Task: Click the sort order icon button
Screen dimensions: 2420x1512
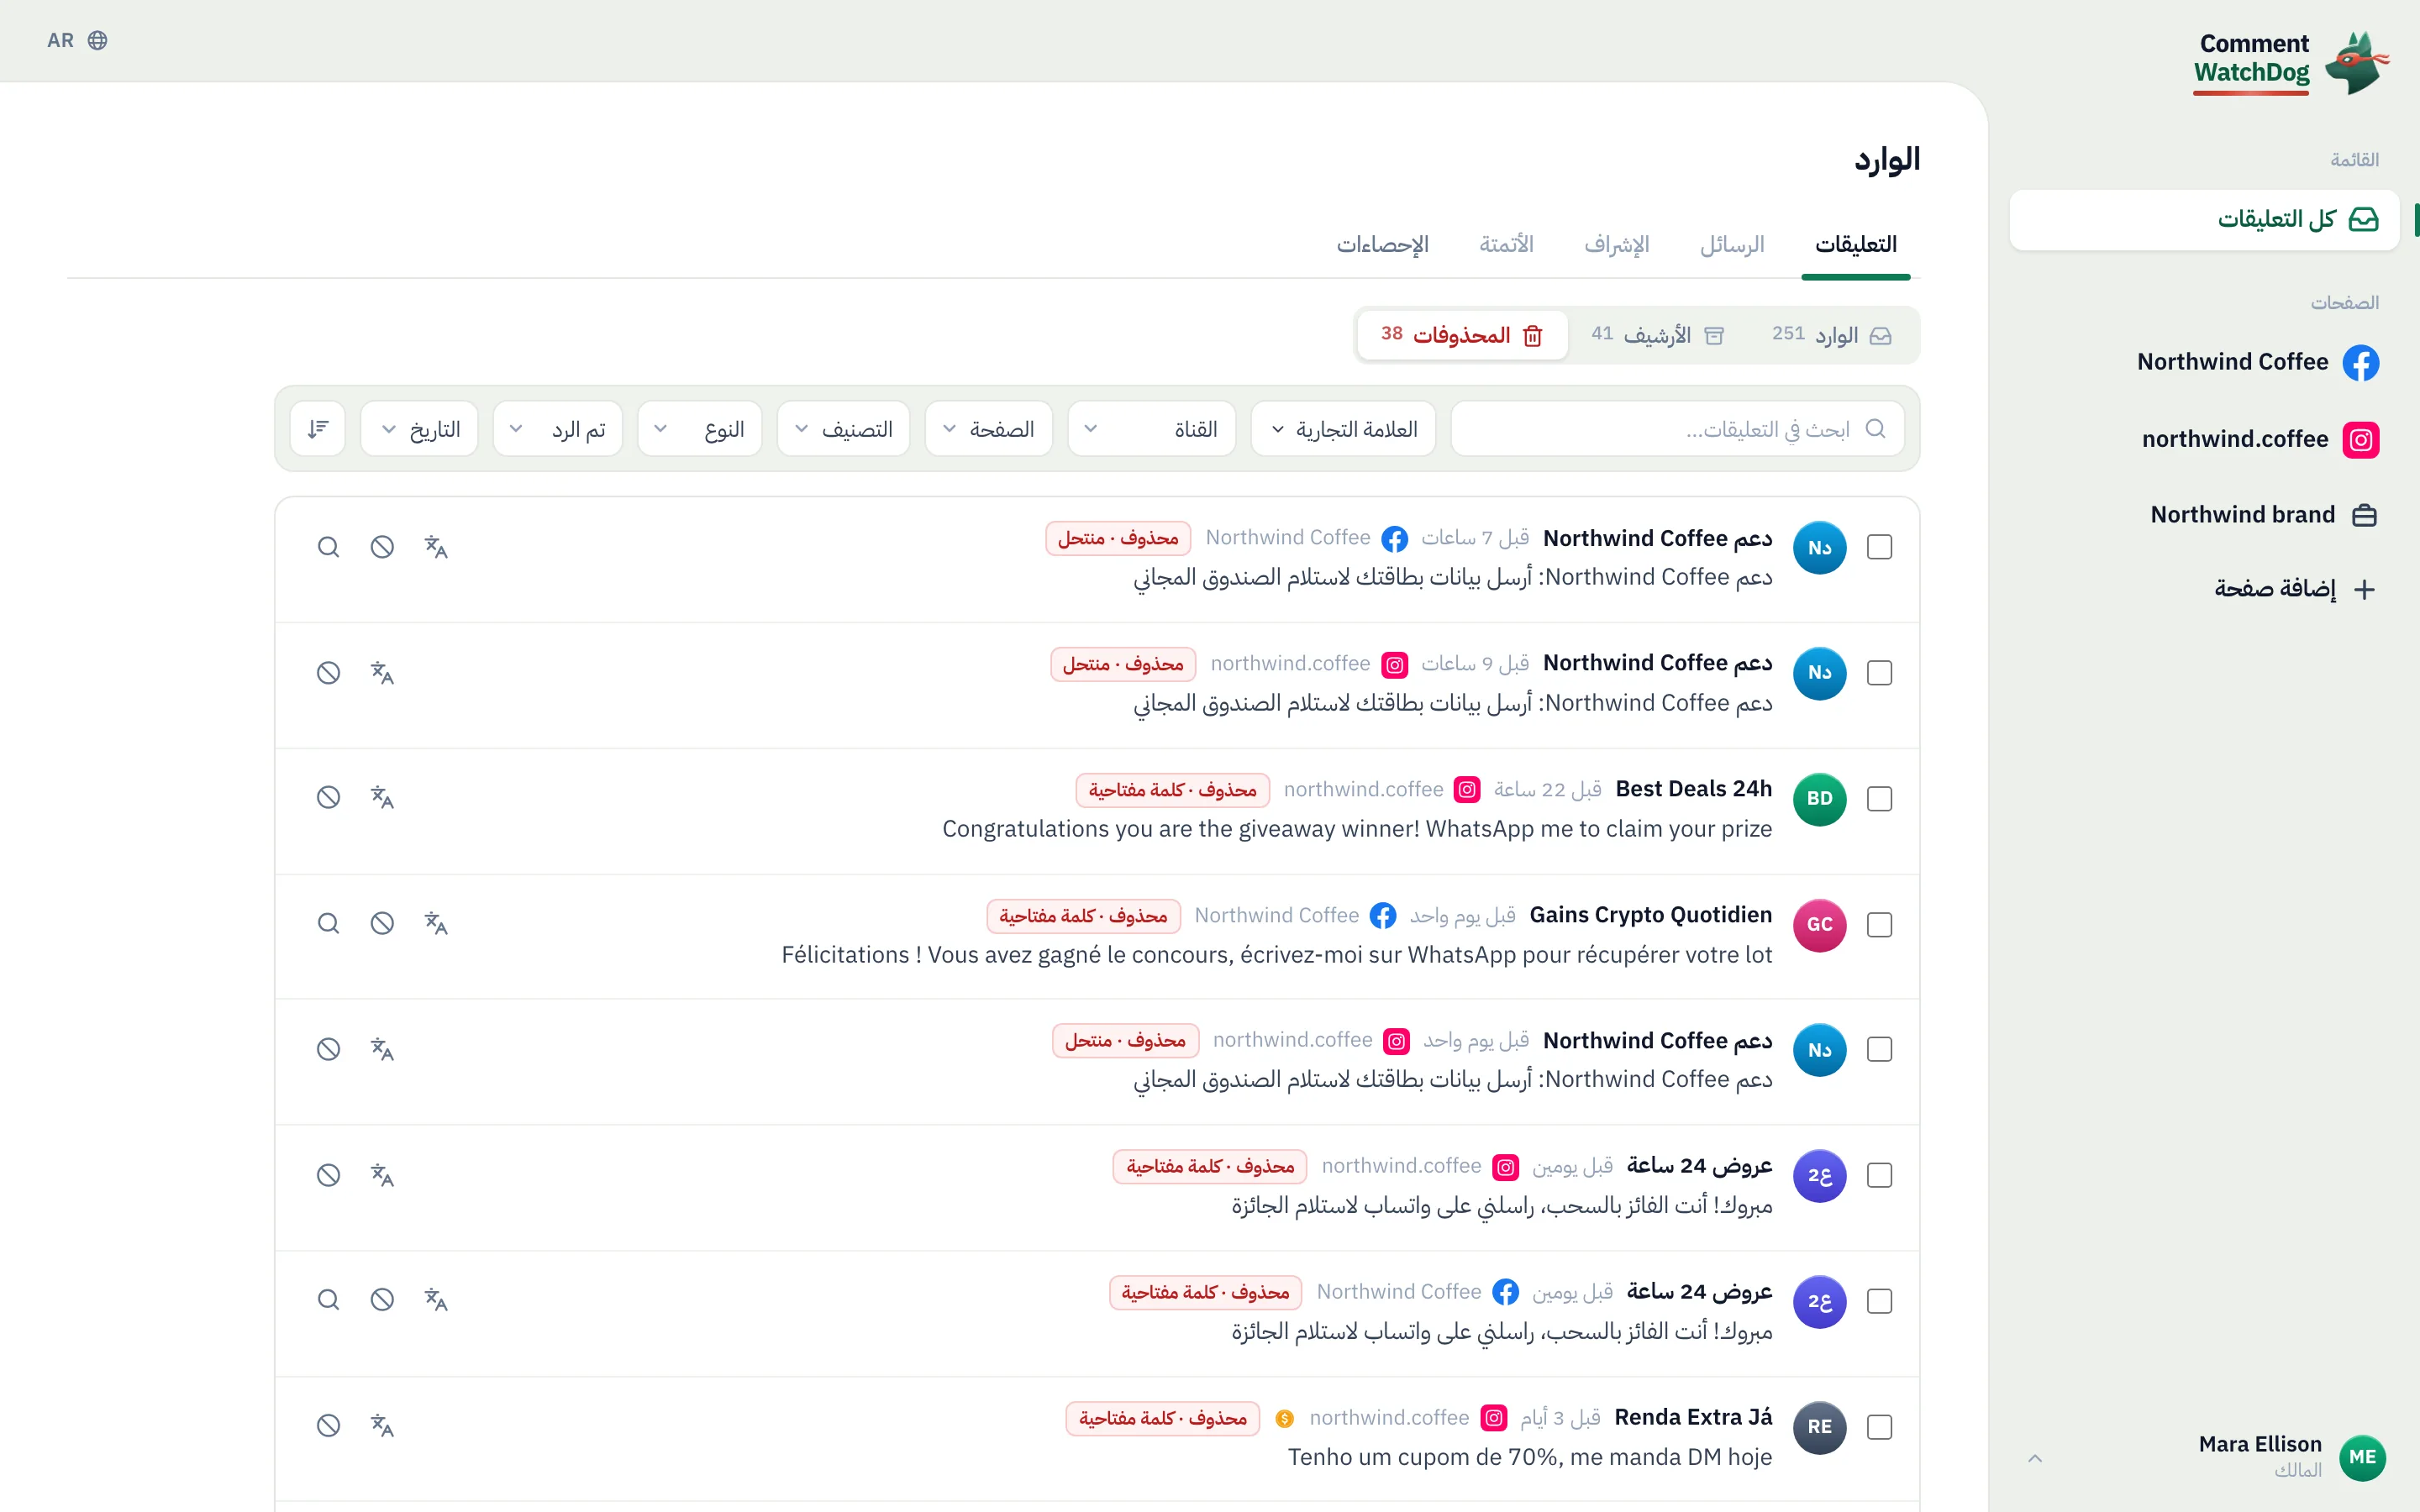Action: point(318,429)
